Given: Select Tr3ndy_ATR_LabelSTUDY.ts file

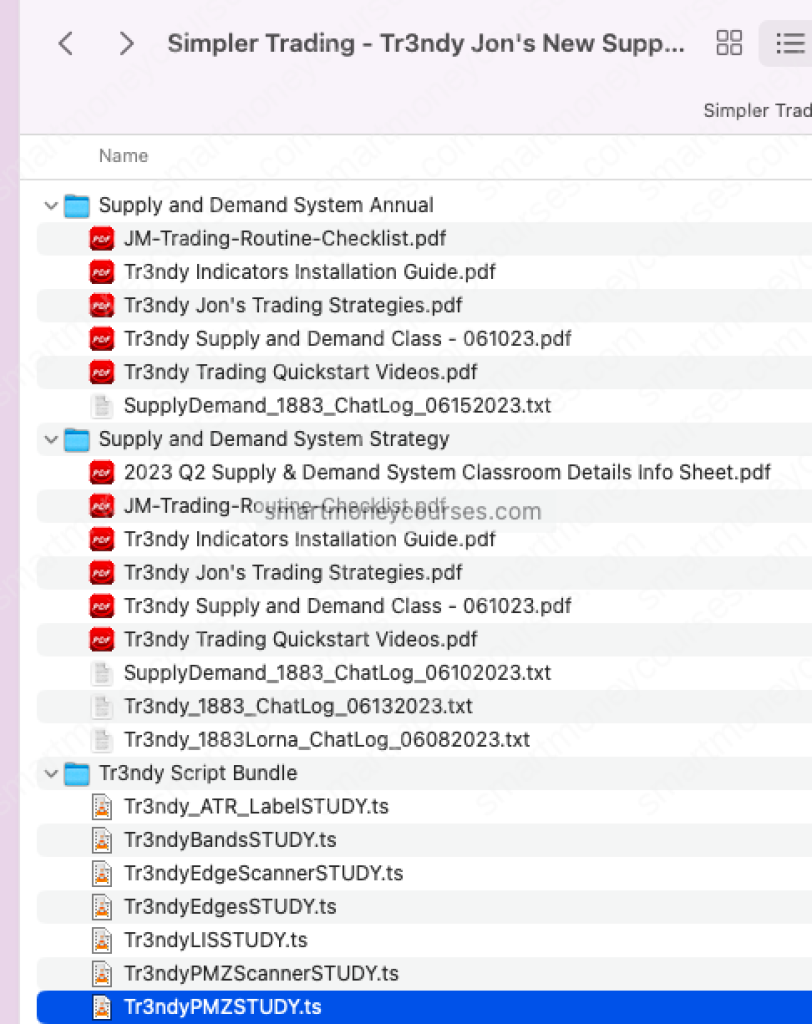Looking at the screenshot, I should pyautogui.click(x=256, y=806).
